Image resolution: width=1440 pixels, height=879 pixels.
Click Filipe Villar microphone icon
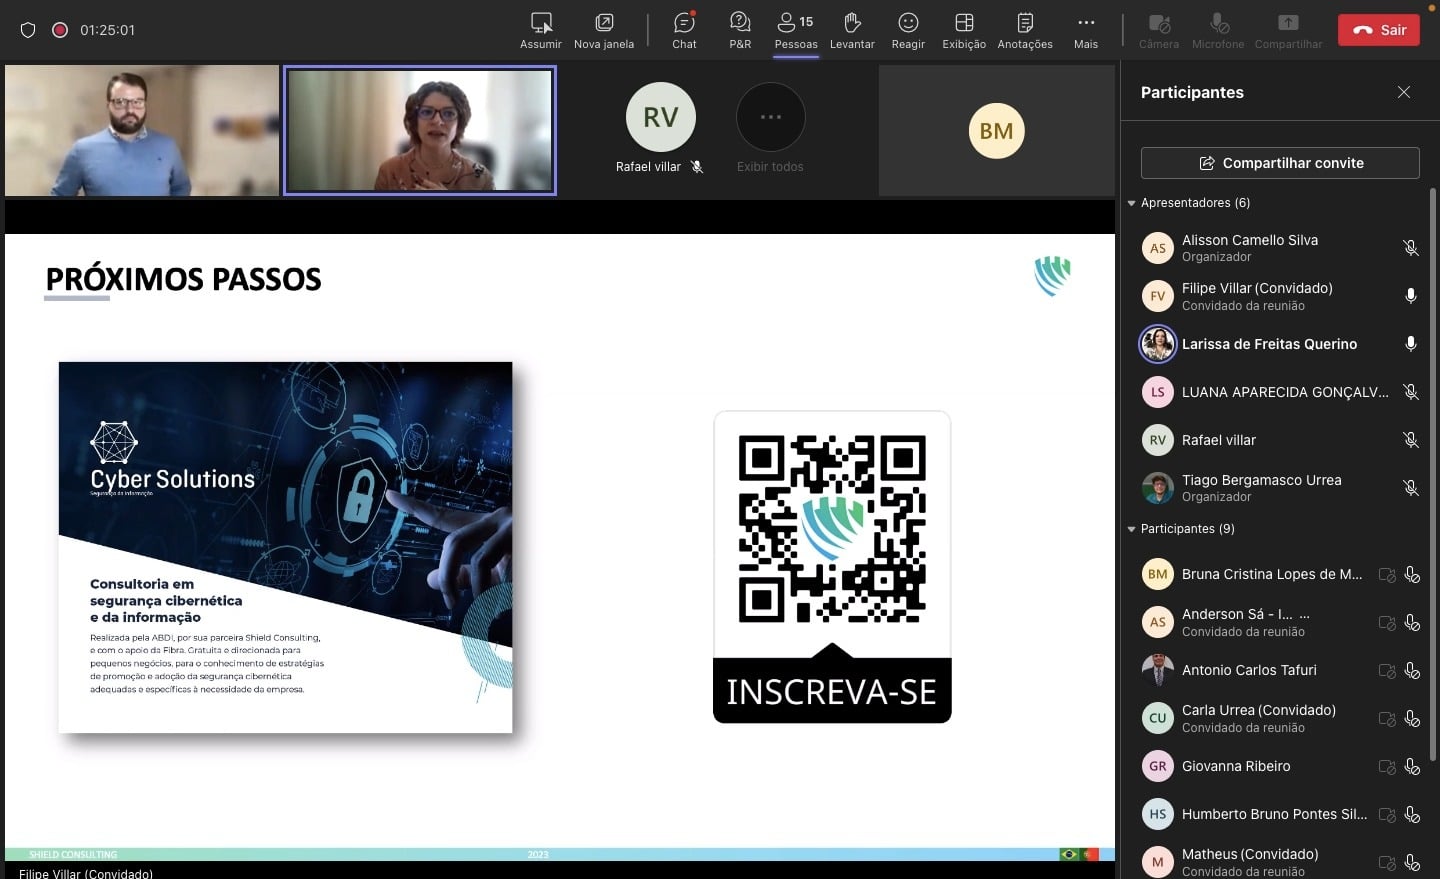tap(1411, 296)
